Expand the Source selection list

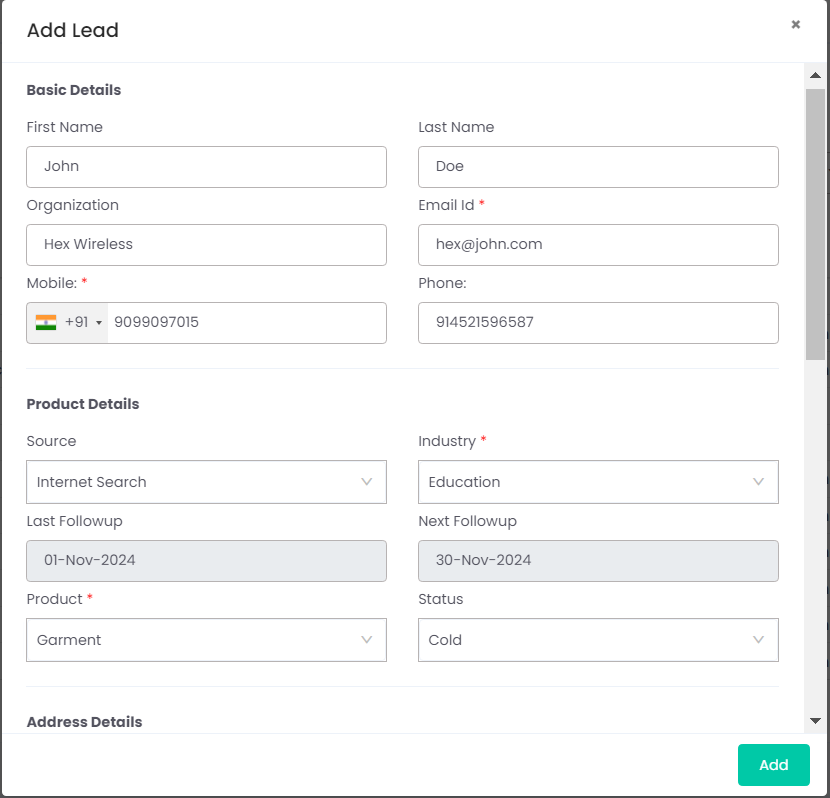pos(206,482)
